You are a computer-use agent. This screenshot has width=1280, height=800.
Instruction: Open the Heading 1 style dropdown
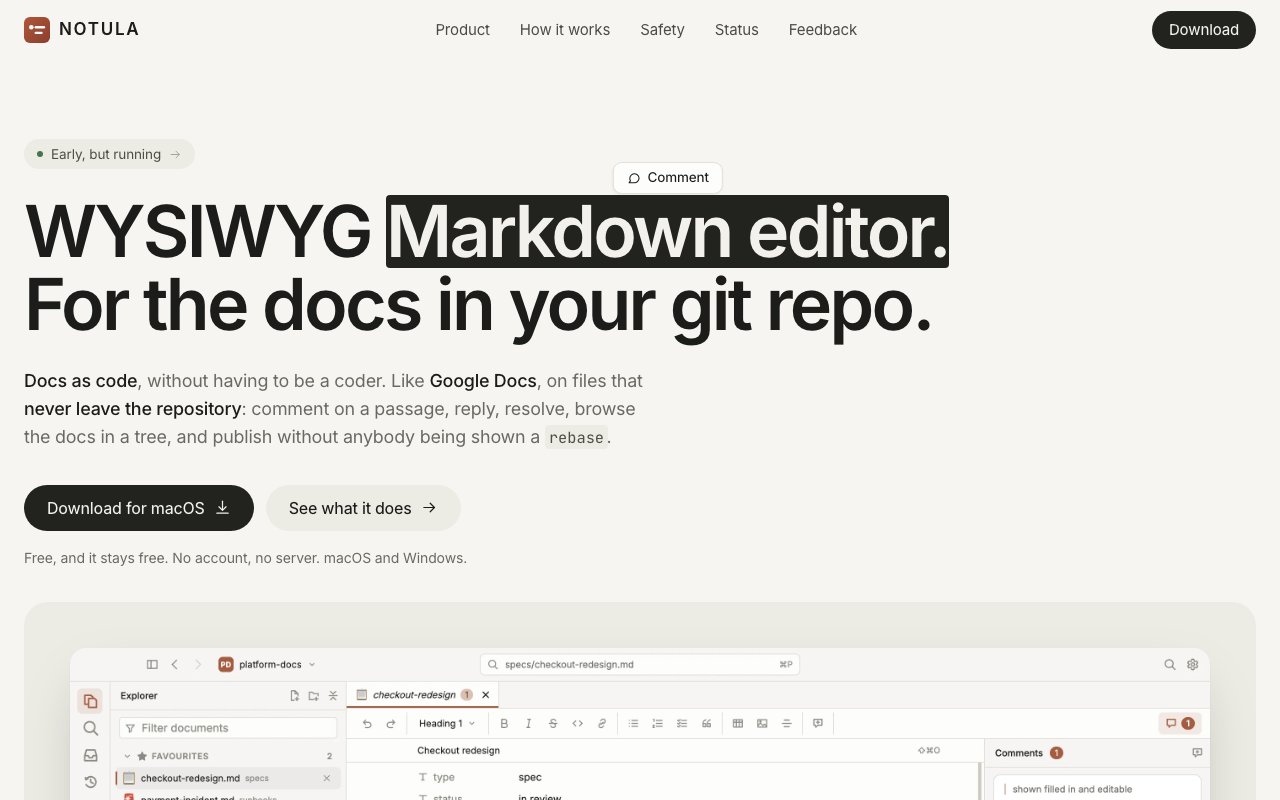click(x=447, y=723)
